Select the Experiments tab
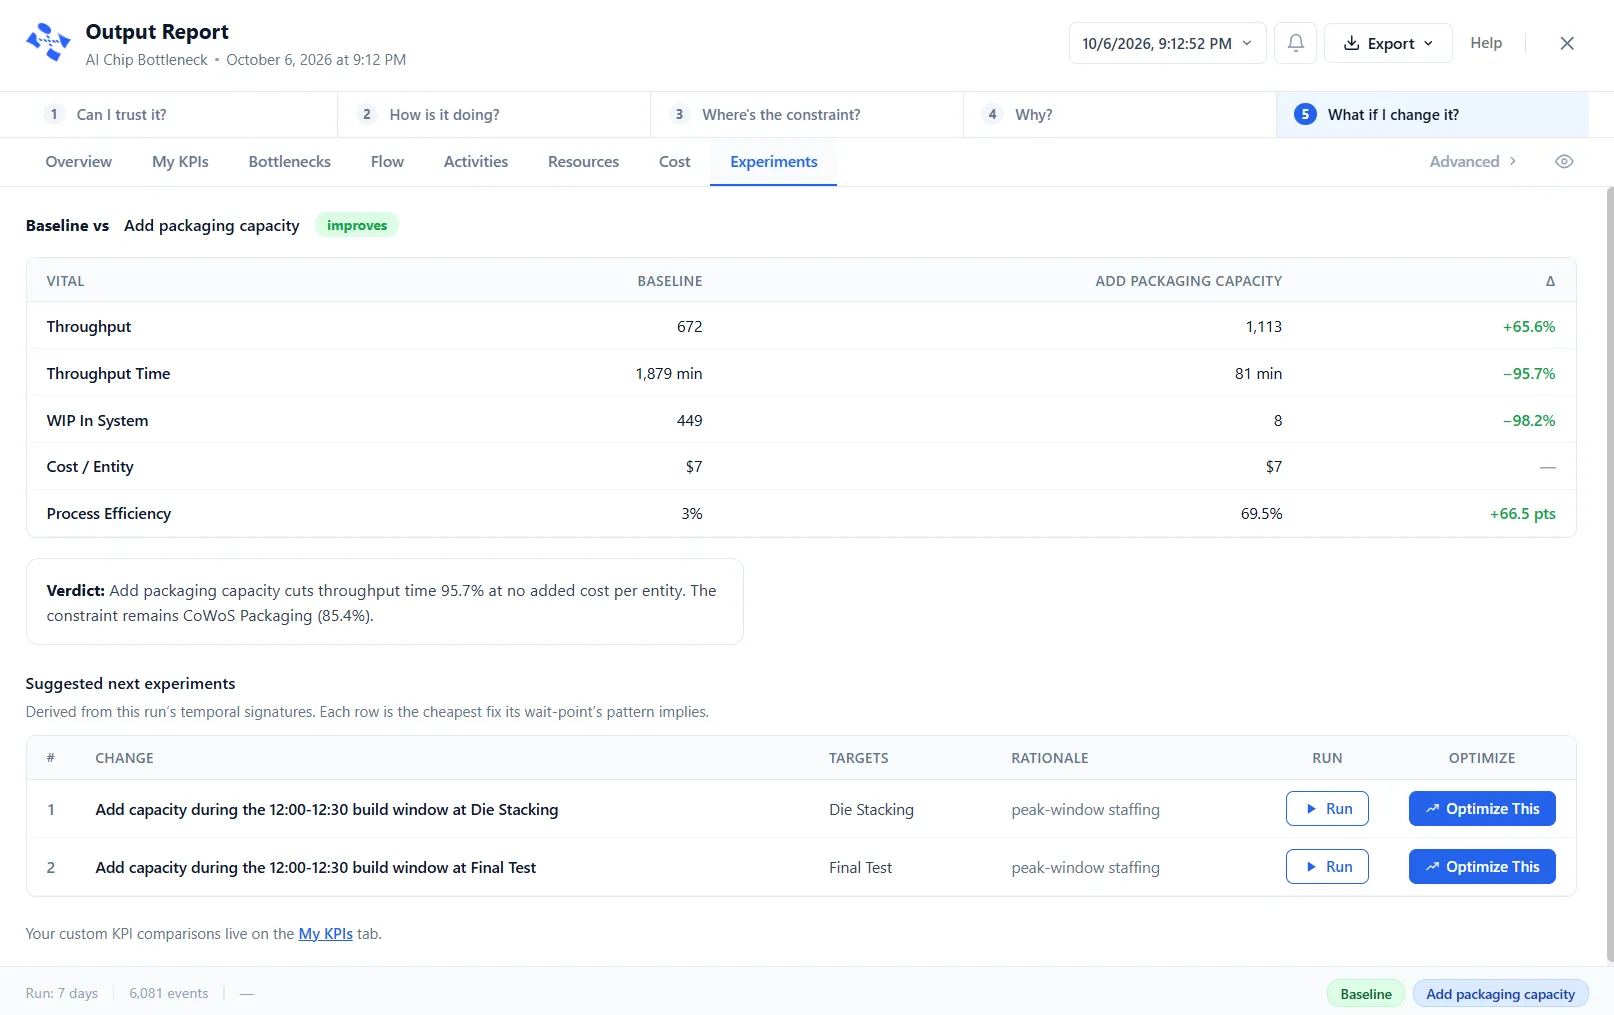 click(774, 162)
